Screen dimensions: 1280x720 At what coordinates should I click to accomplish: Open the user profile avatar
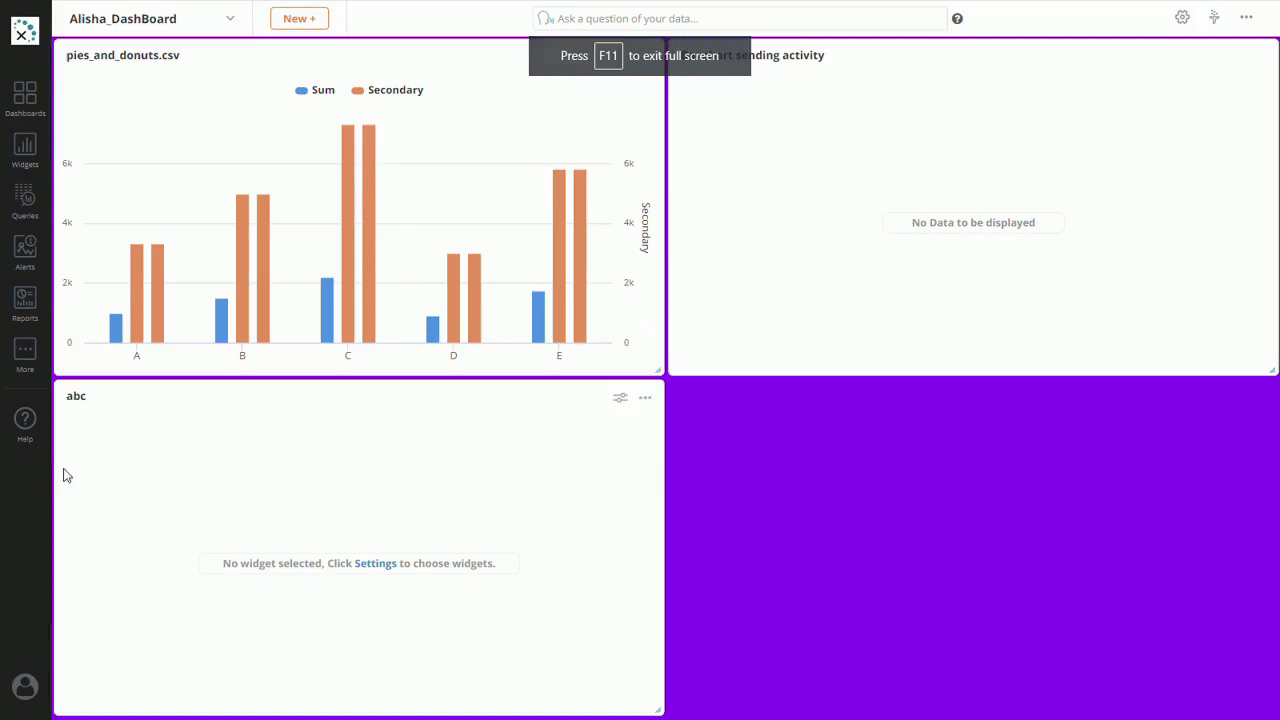pyautogui.click(x=25, y=687)
